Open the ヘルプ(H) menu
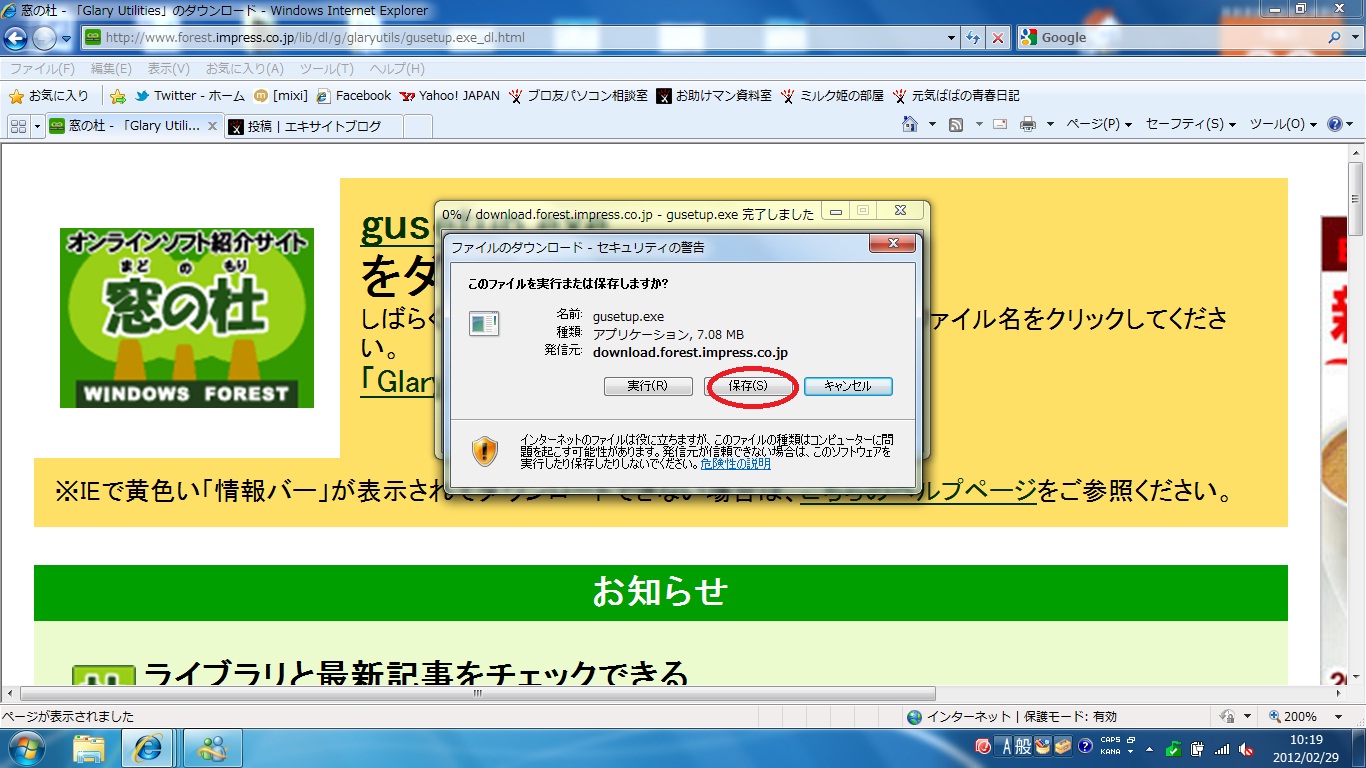 coord(397,69)
